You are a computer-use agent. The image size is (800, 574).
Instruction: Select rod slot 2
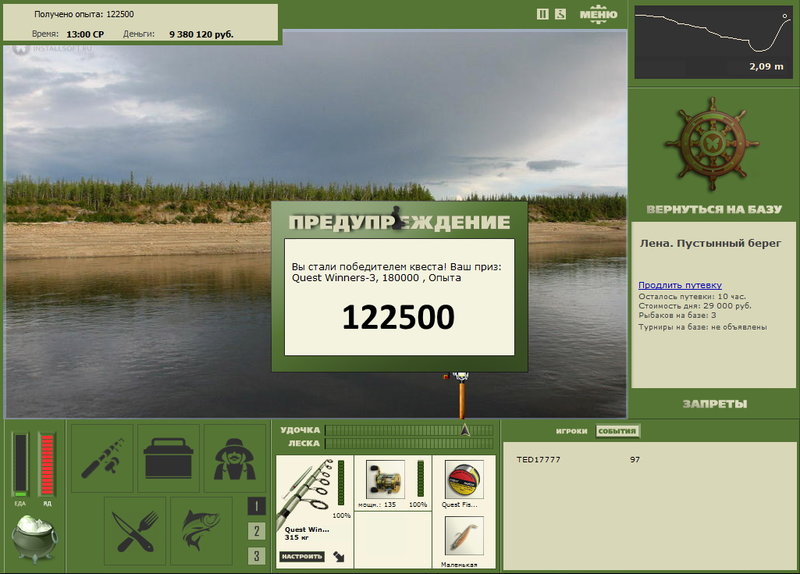tap(257, 531)
